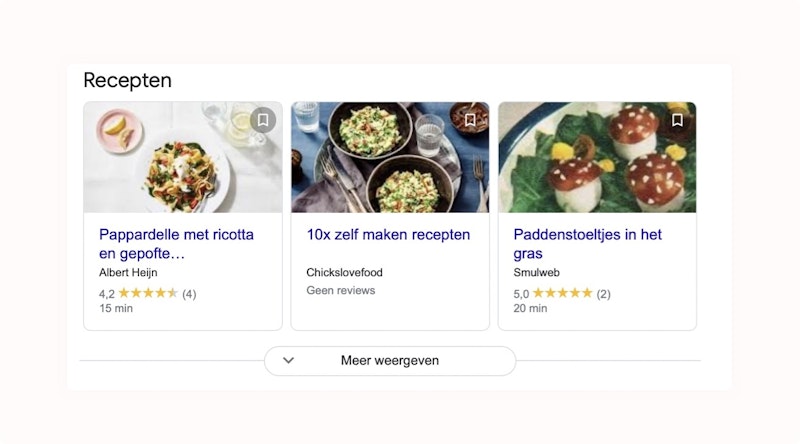The width and height of the screenshot is (800, 444).
Task: Click the 5,0 star rating
Action: [561, 293]
